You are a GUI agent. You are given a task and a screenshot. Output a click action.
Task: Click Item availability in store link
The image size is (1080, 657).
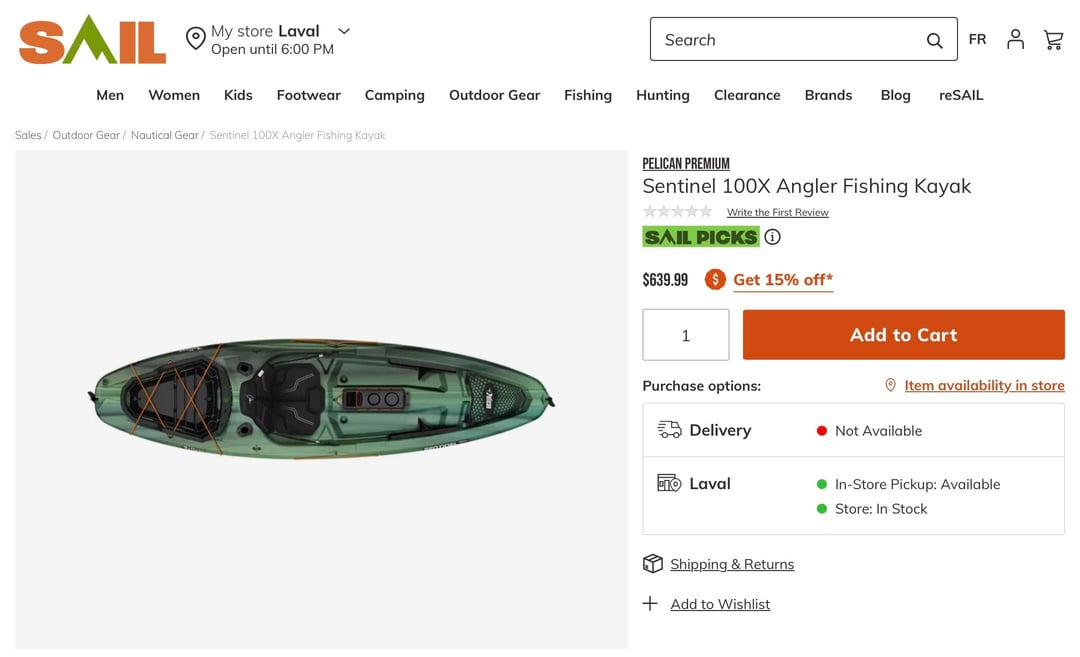pos(984,385)
